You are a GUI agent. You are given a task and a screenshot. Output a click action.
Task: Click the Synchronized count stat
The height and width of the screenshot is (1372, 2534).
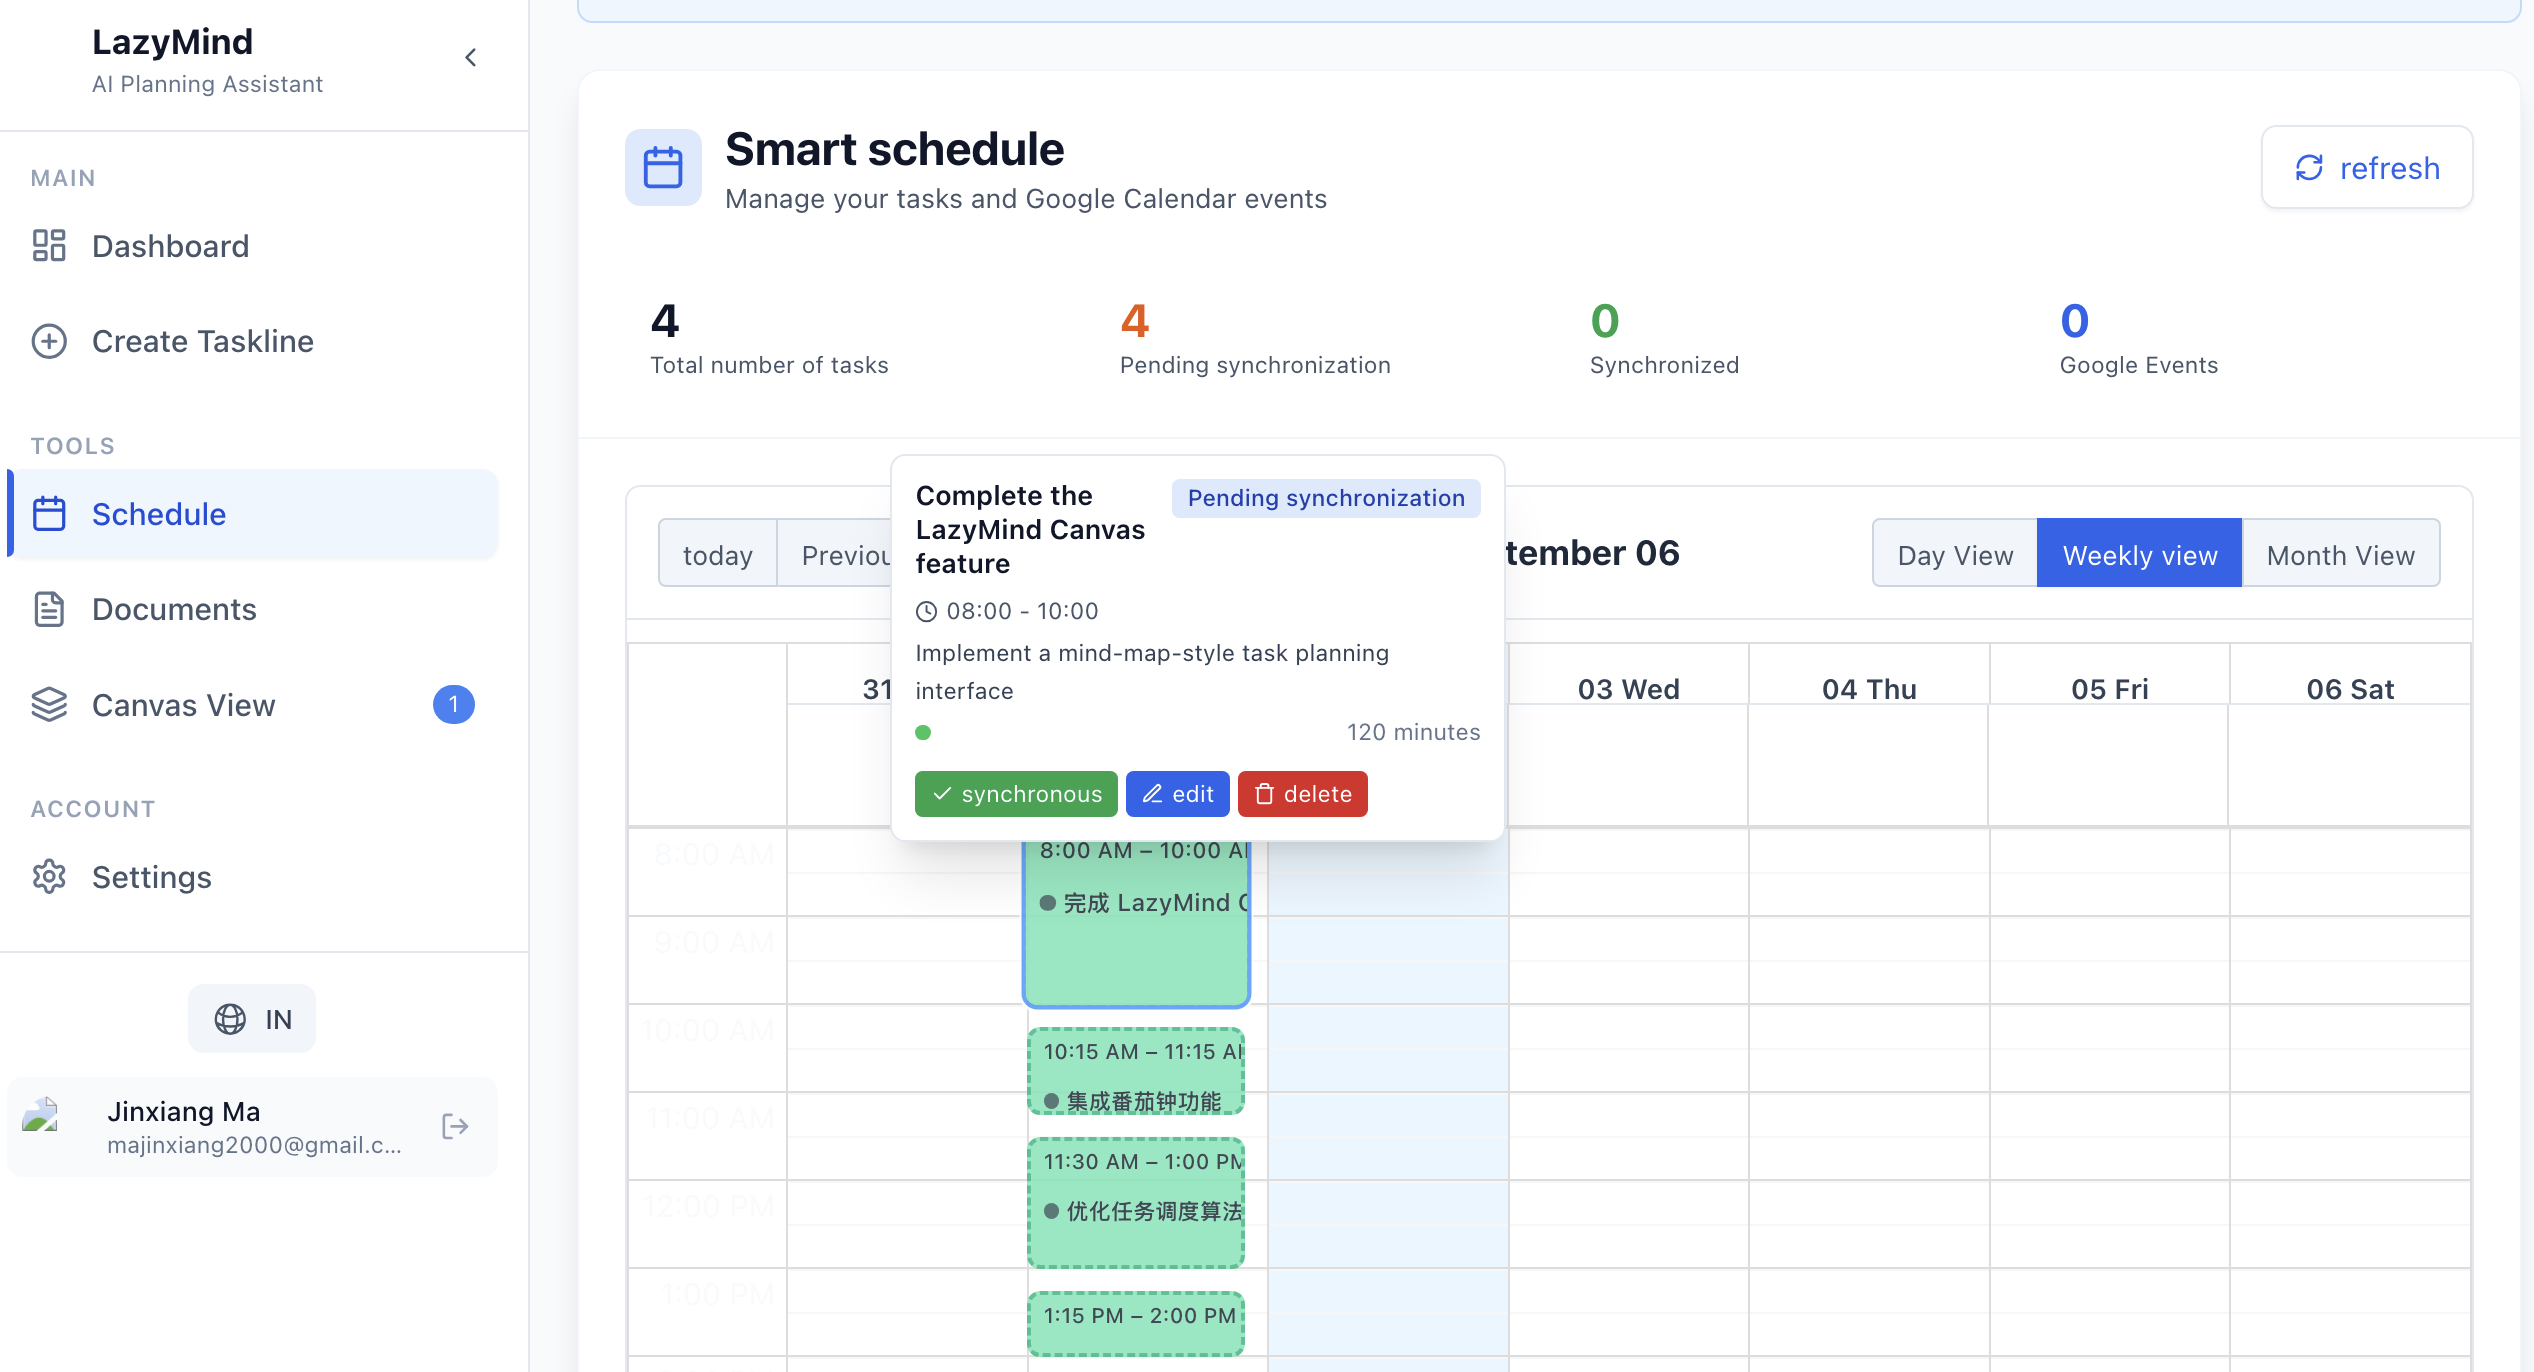click(x=1664, y=339)
